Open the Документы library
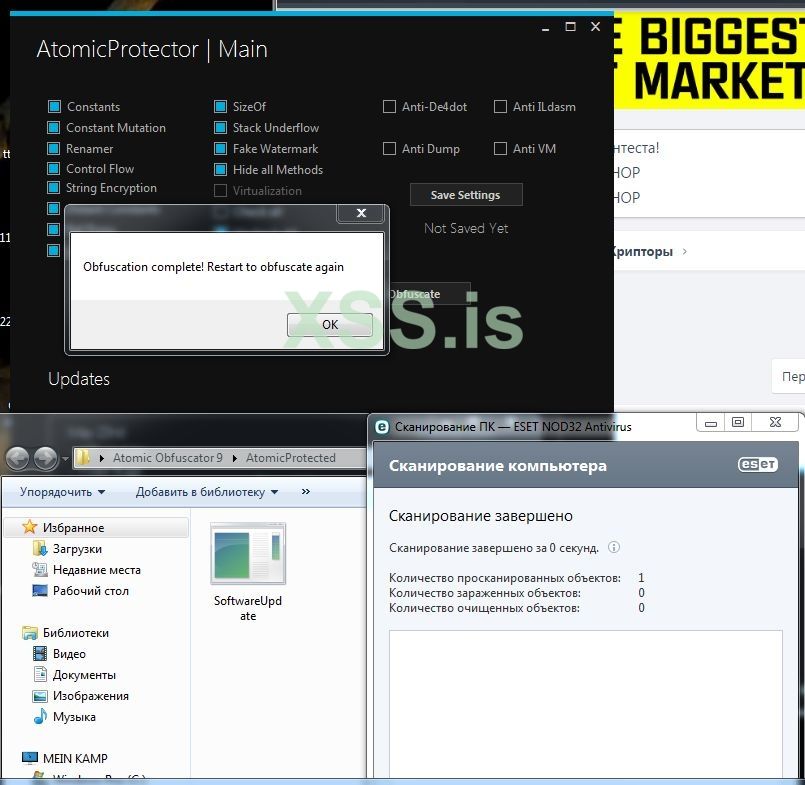The width and height of the screenshot is (805, 785). [x=84, y=675]
